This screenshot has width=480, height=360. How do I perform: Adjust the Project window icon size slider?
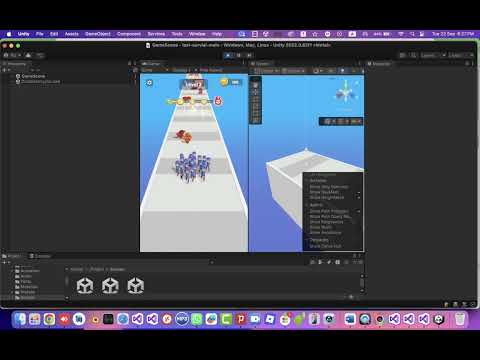tap(351, 297)
